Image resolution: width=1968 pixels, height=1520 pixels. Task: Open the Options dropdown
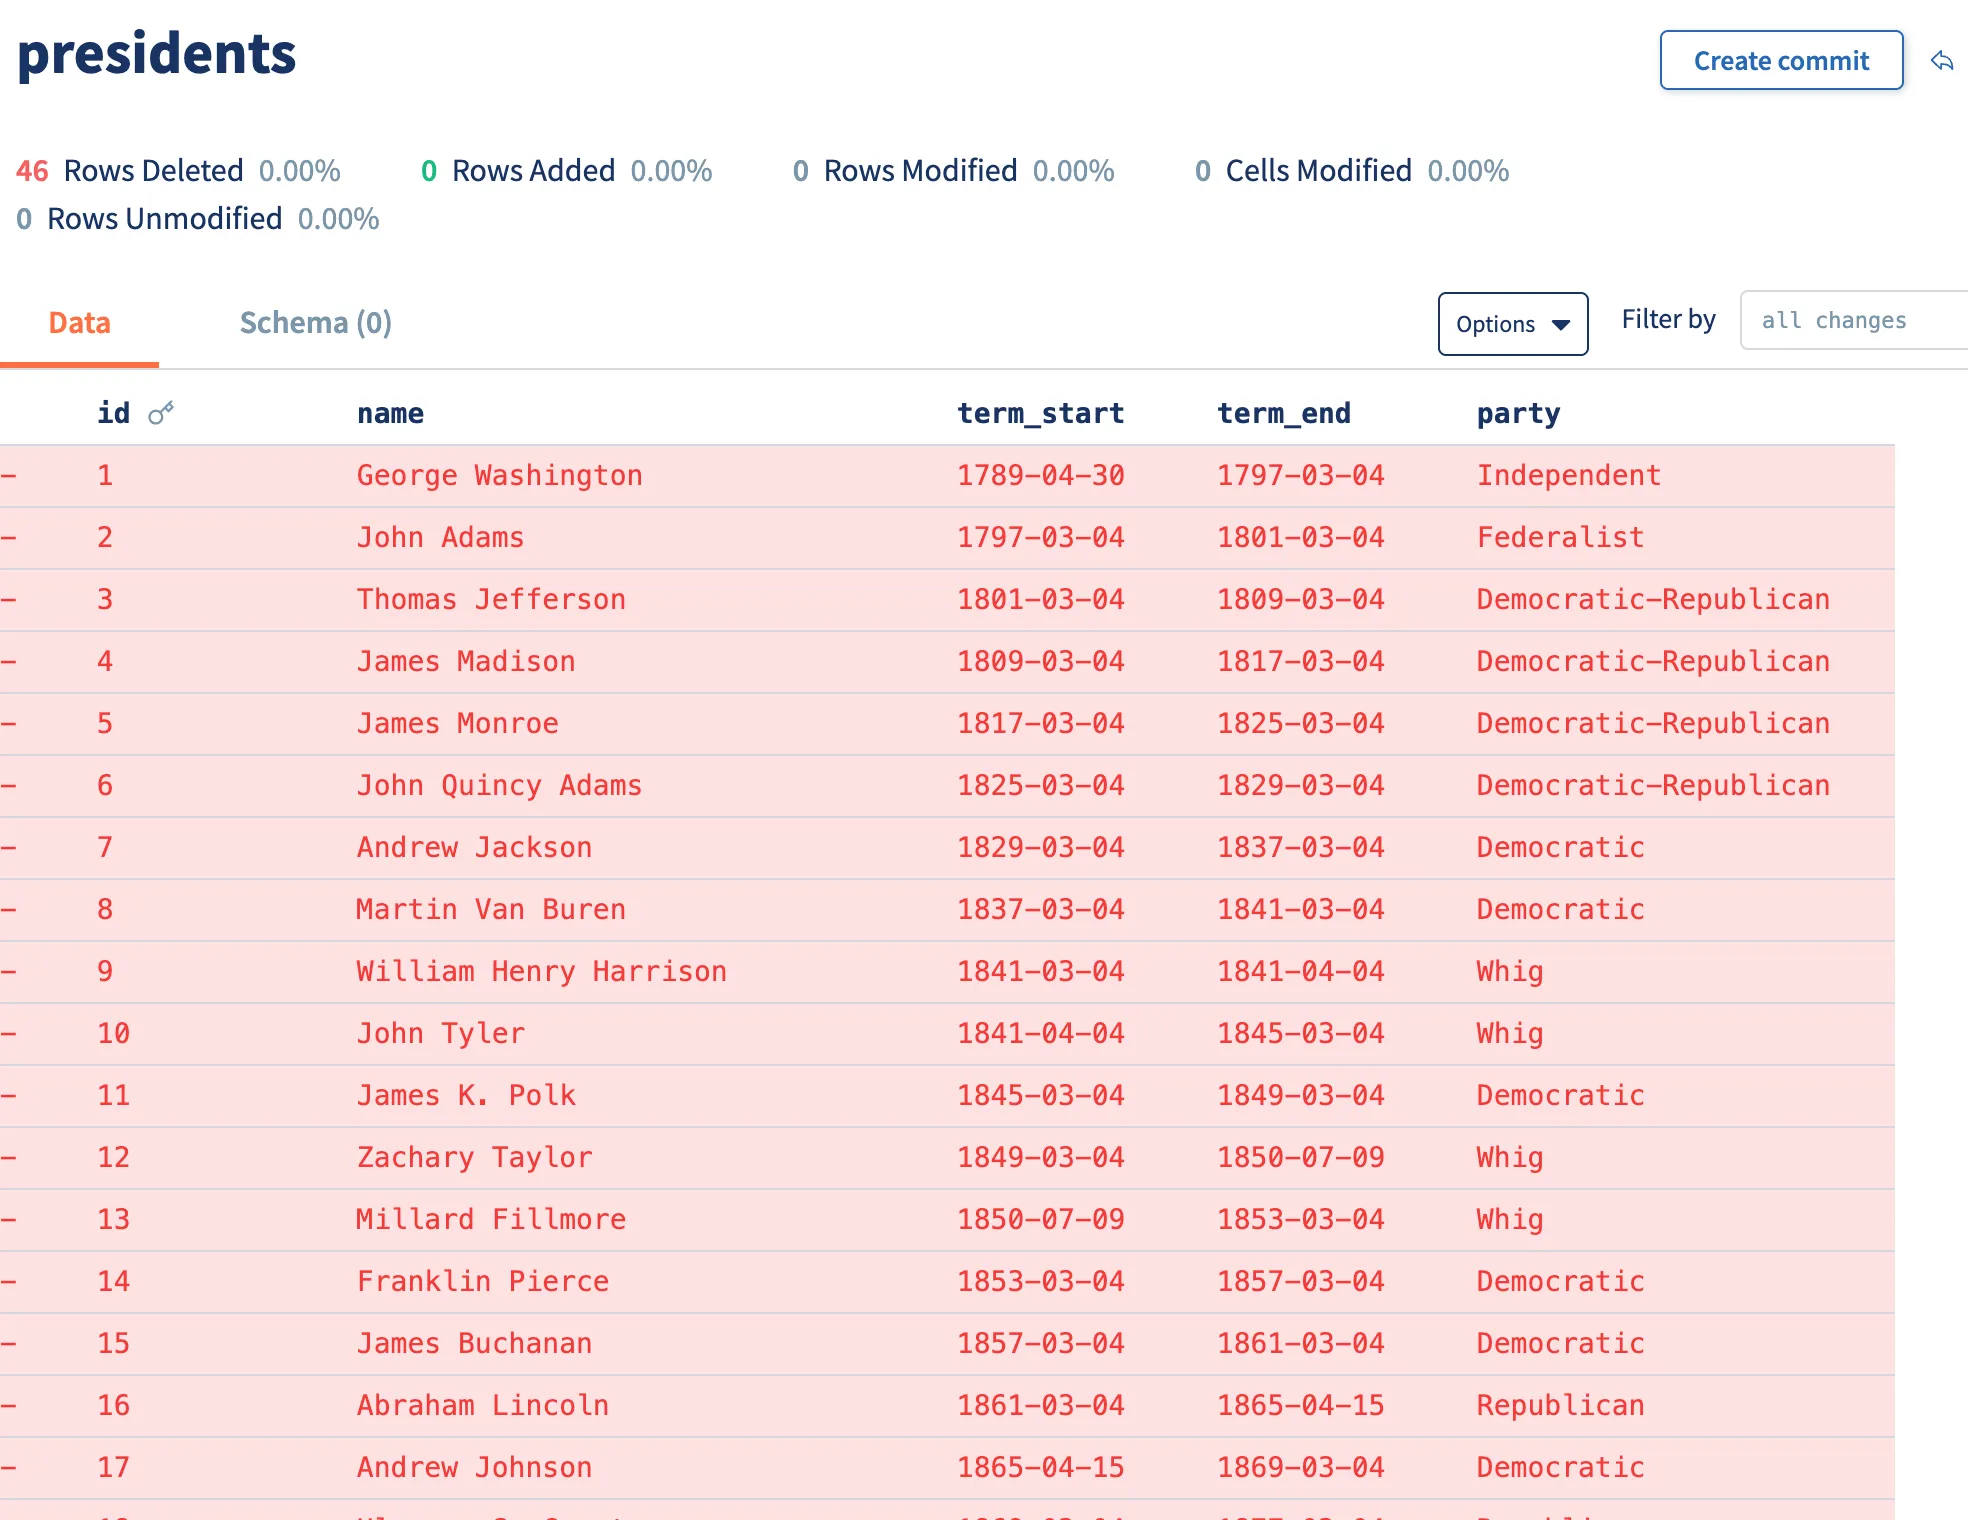point(1512,324)
